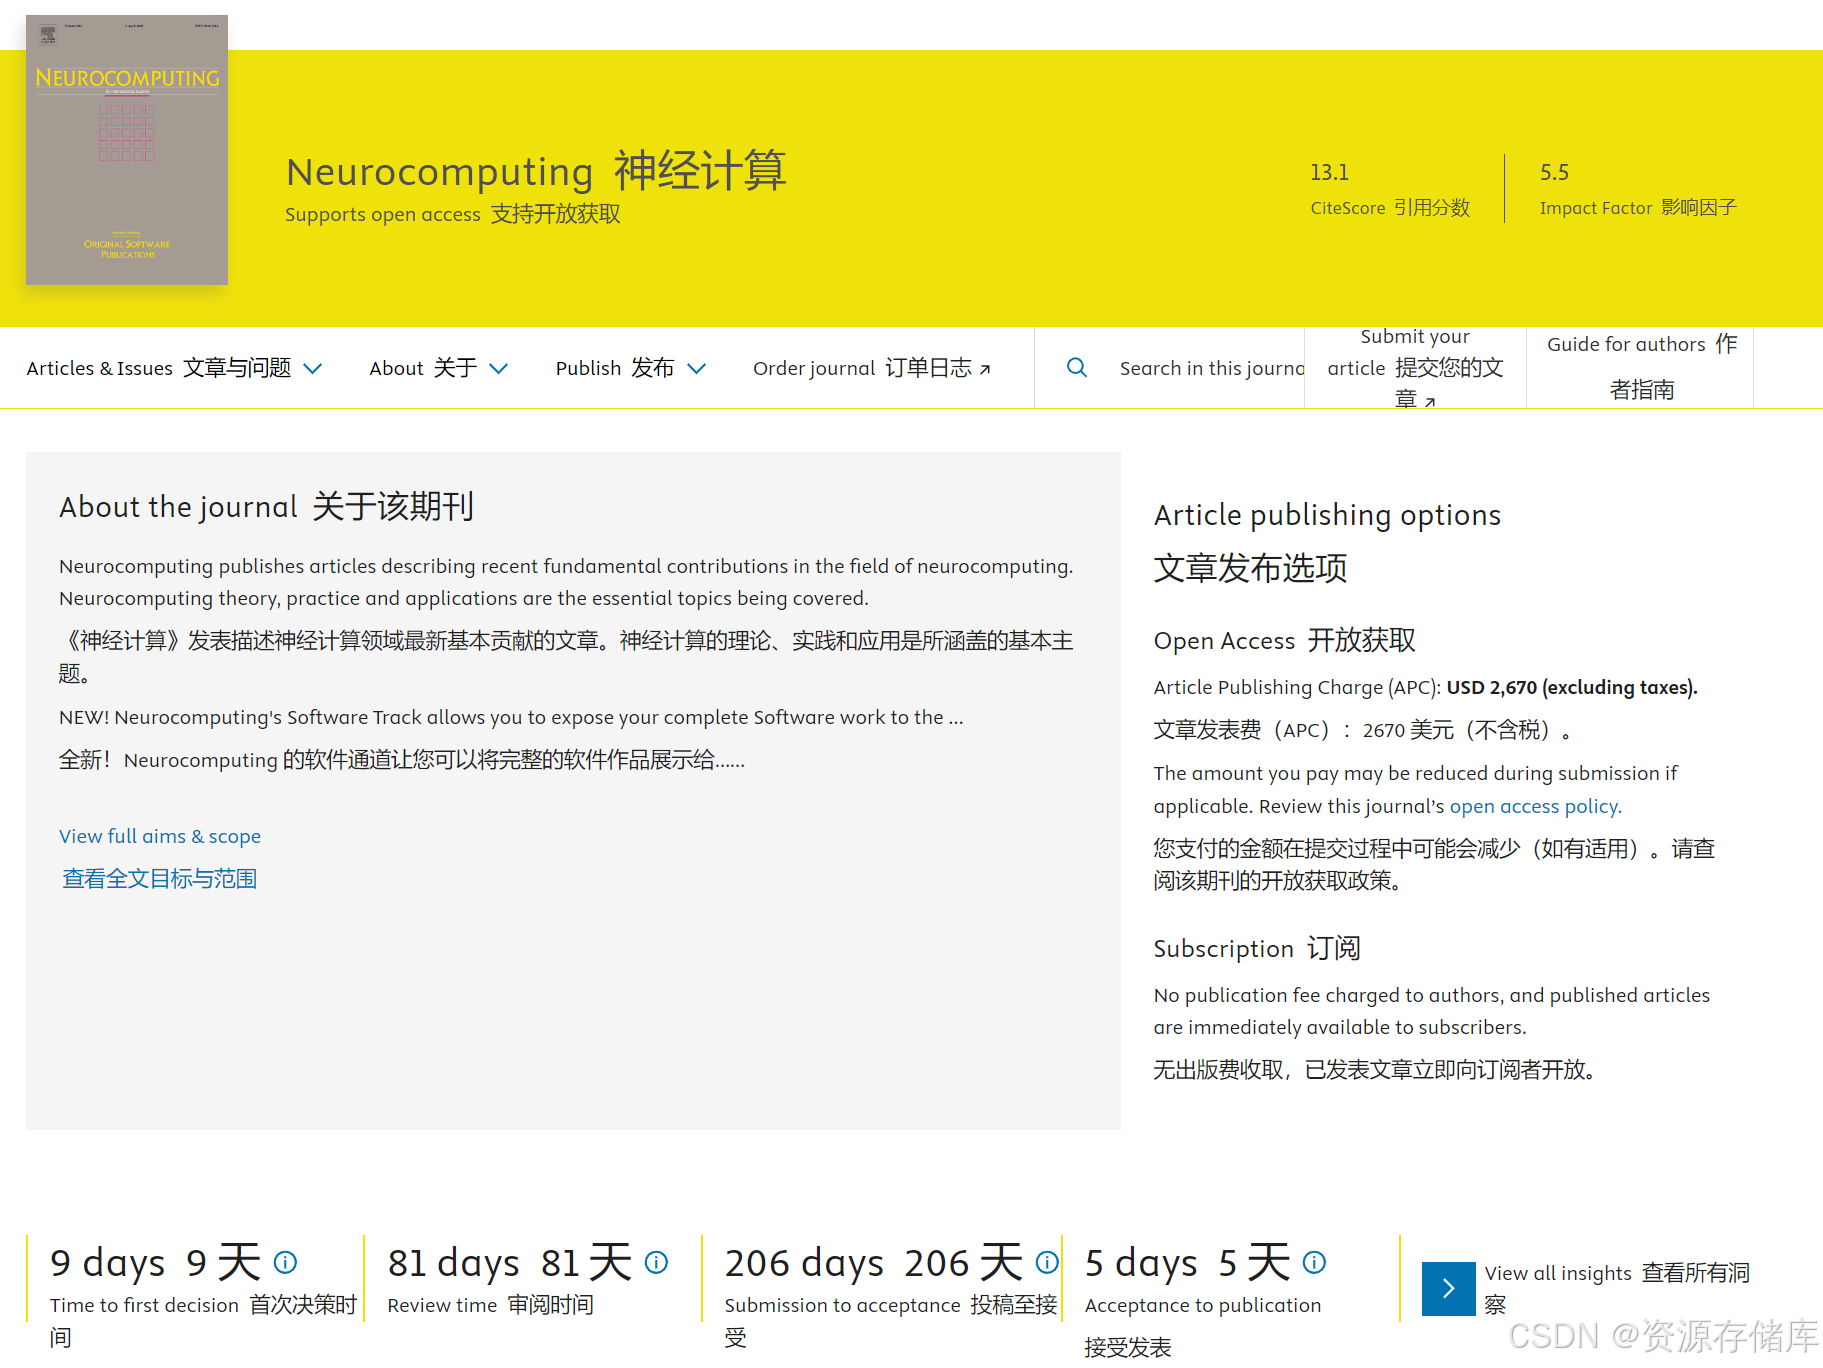Click View full aims & scope
This screenshot has width=1823, height=1368.
[x=160, y=836]
